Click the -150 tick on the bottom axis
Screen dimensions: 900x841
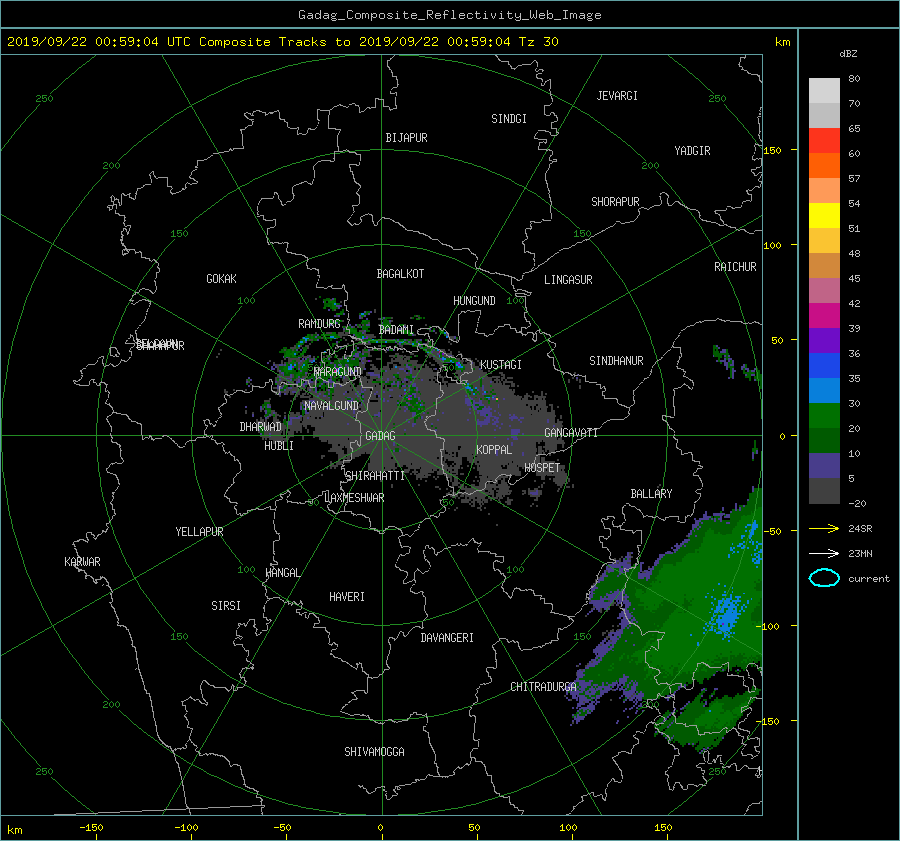pos(91,828)
